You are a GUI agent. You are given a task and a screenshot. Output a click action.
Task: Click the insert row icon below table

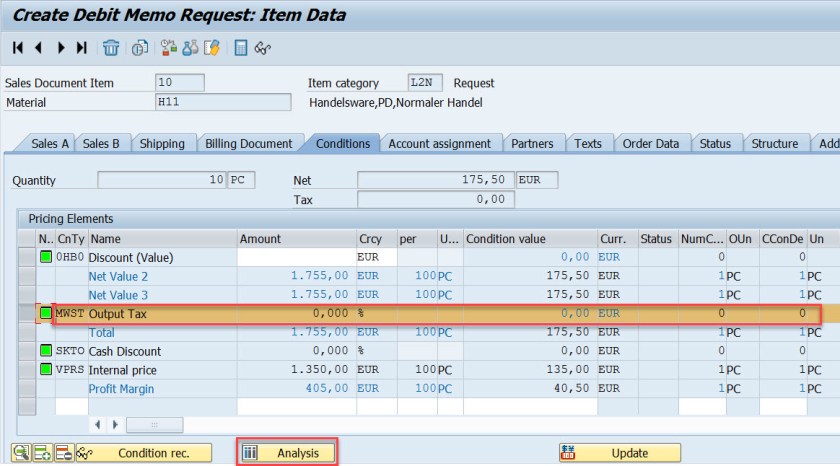(42, 453)
